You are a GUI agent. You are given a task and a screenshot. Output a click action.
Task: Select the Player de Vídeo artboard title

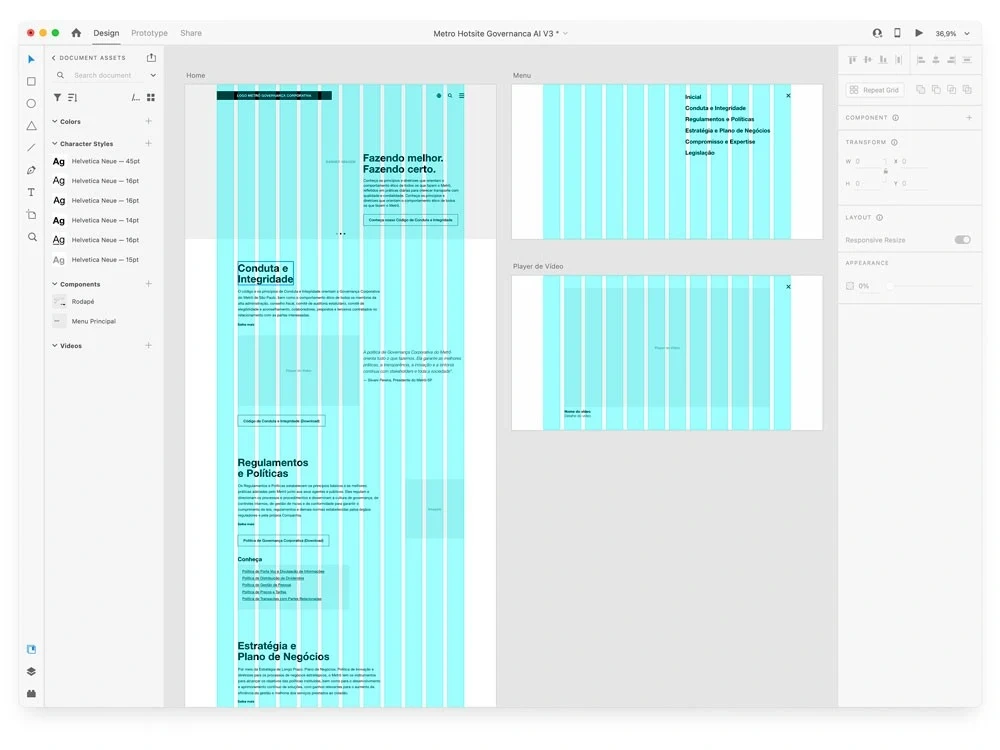(x=538, y=267)
